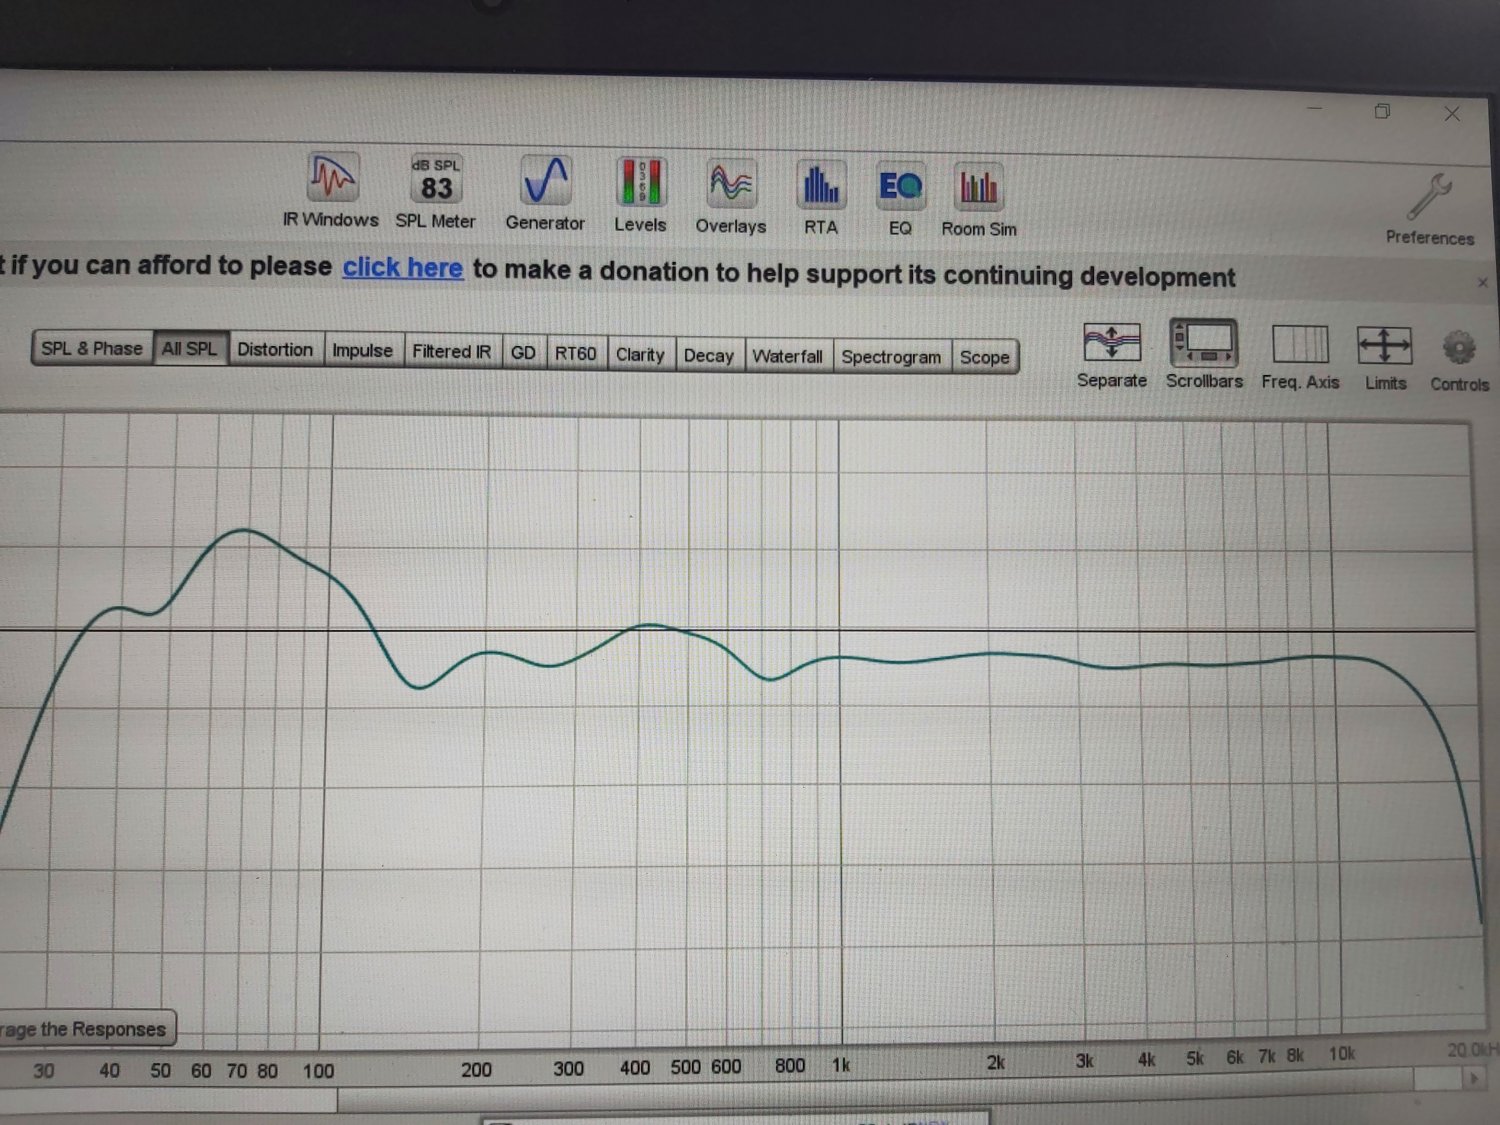Open Preferences wrench icon
This screenshot has width=1500, height=1125.
[1429, 208]
